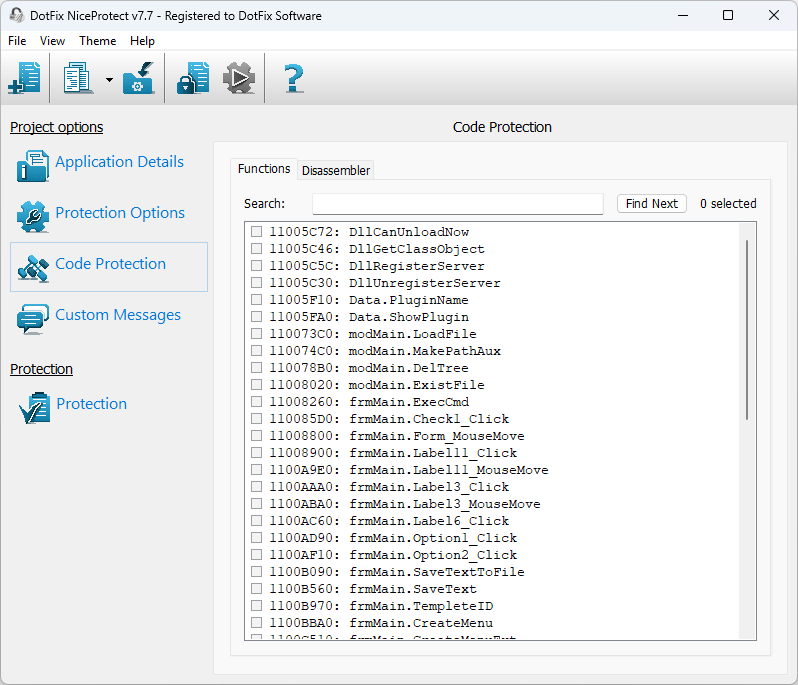Click the Custom Messages chat icon
This screenshot has width=798, height=685.
33,319
